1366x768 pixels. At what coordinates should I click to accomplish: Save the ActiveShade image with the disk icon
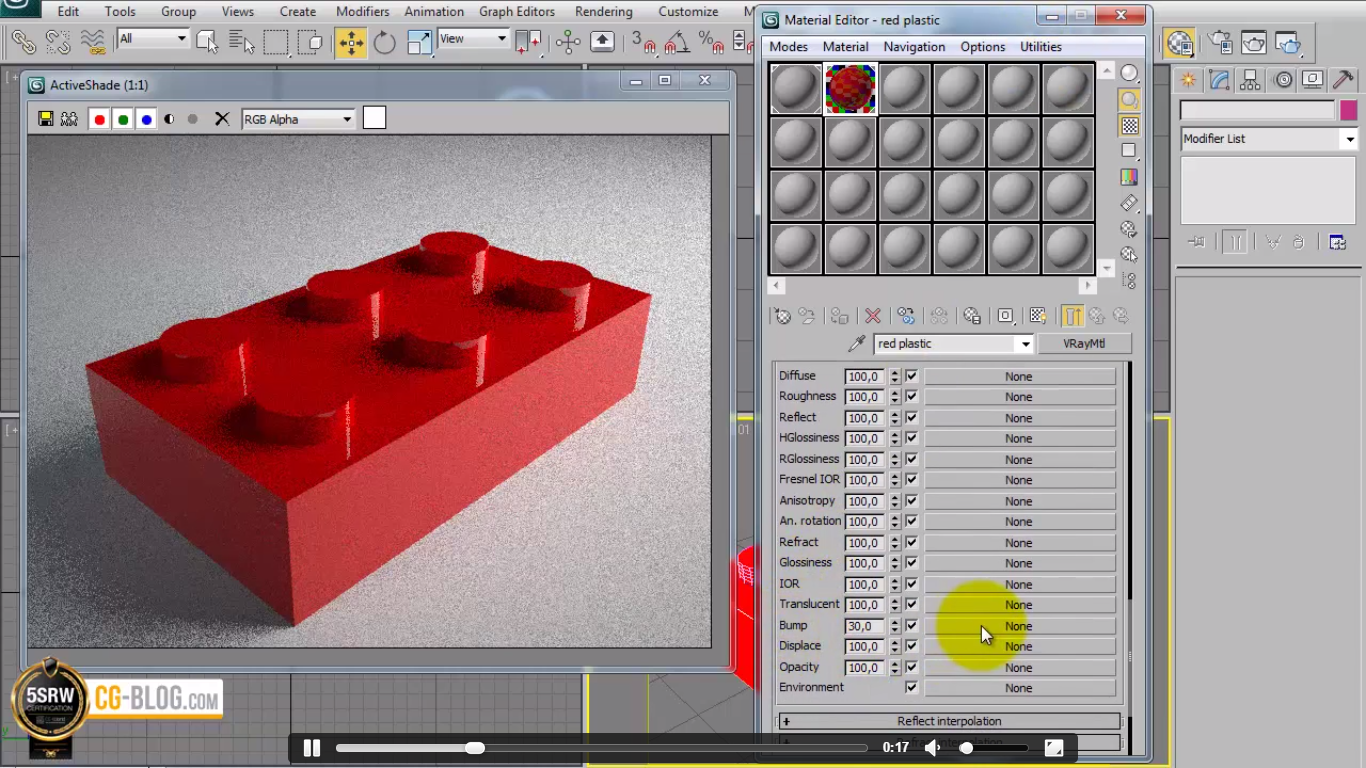[x=45, y=119]
